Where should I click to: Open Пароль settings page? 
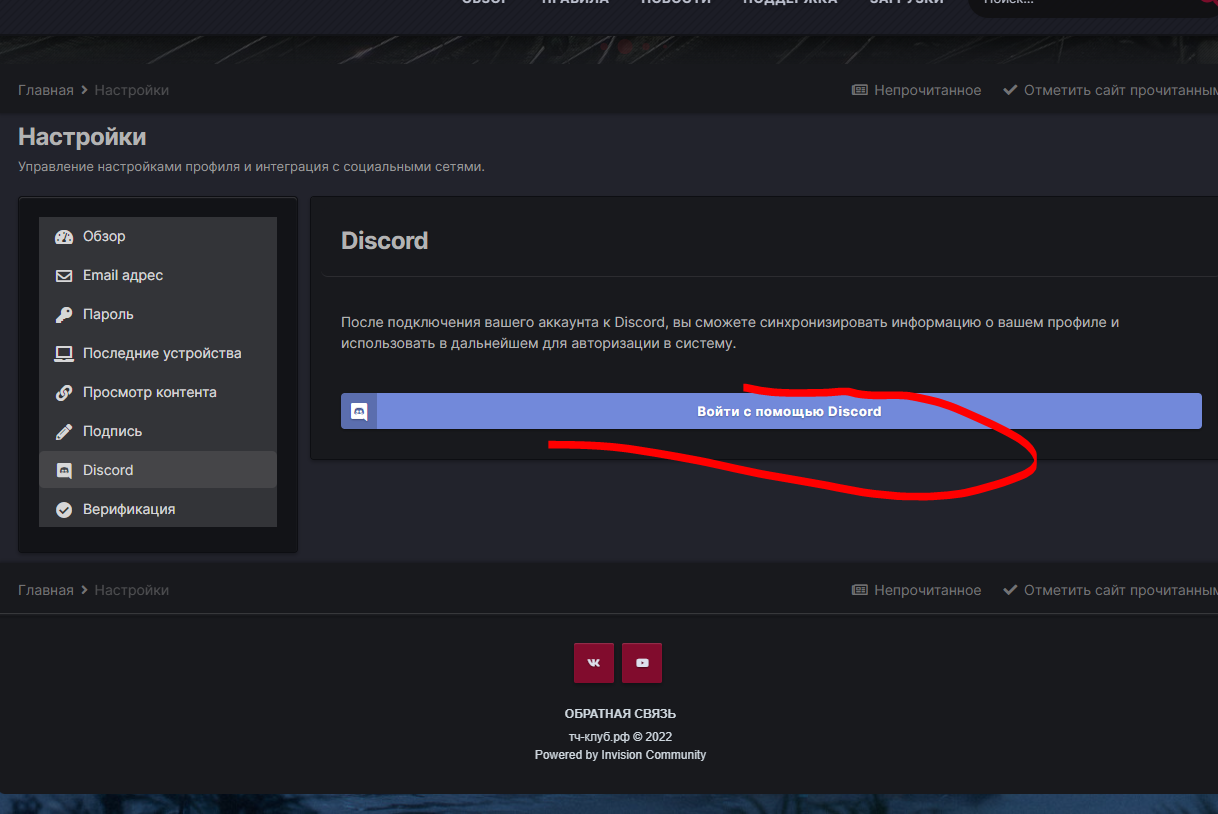108,315
